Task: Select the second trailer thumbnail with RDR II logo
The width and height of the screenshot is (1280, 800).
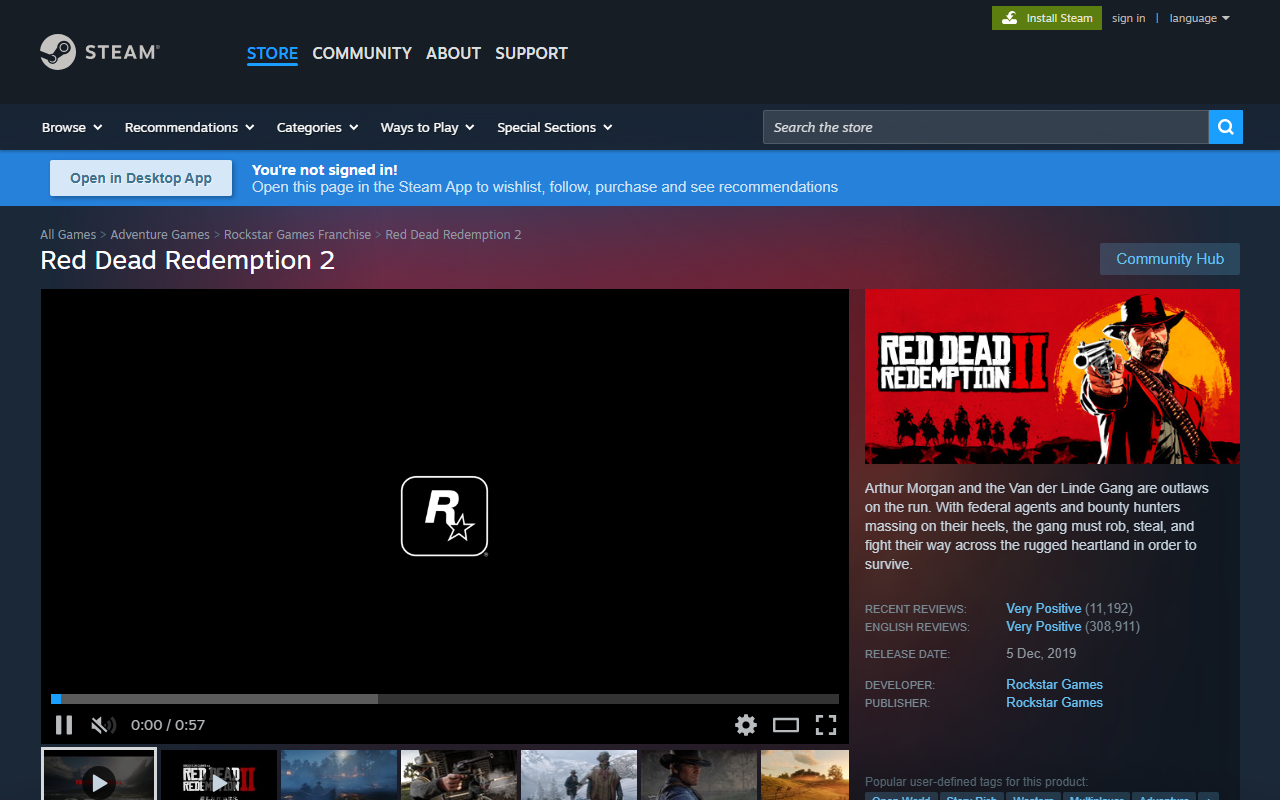Action: coord(219,776)
